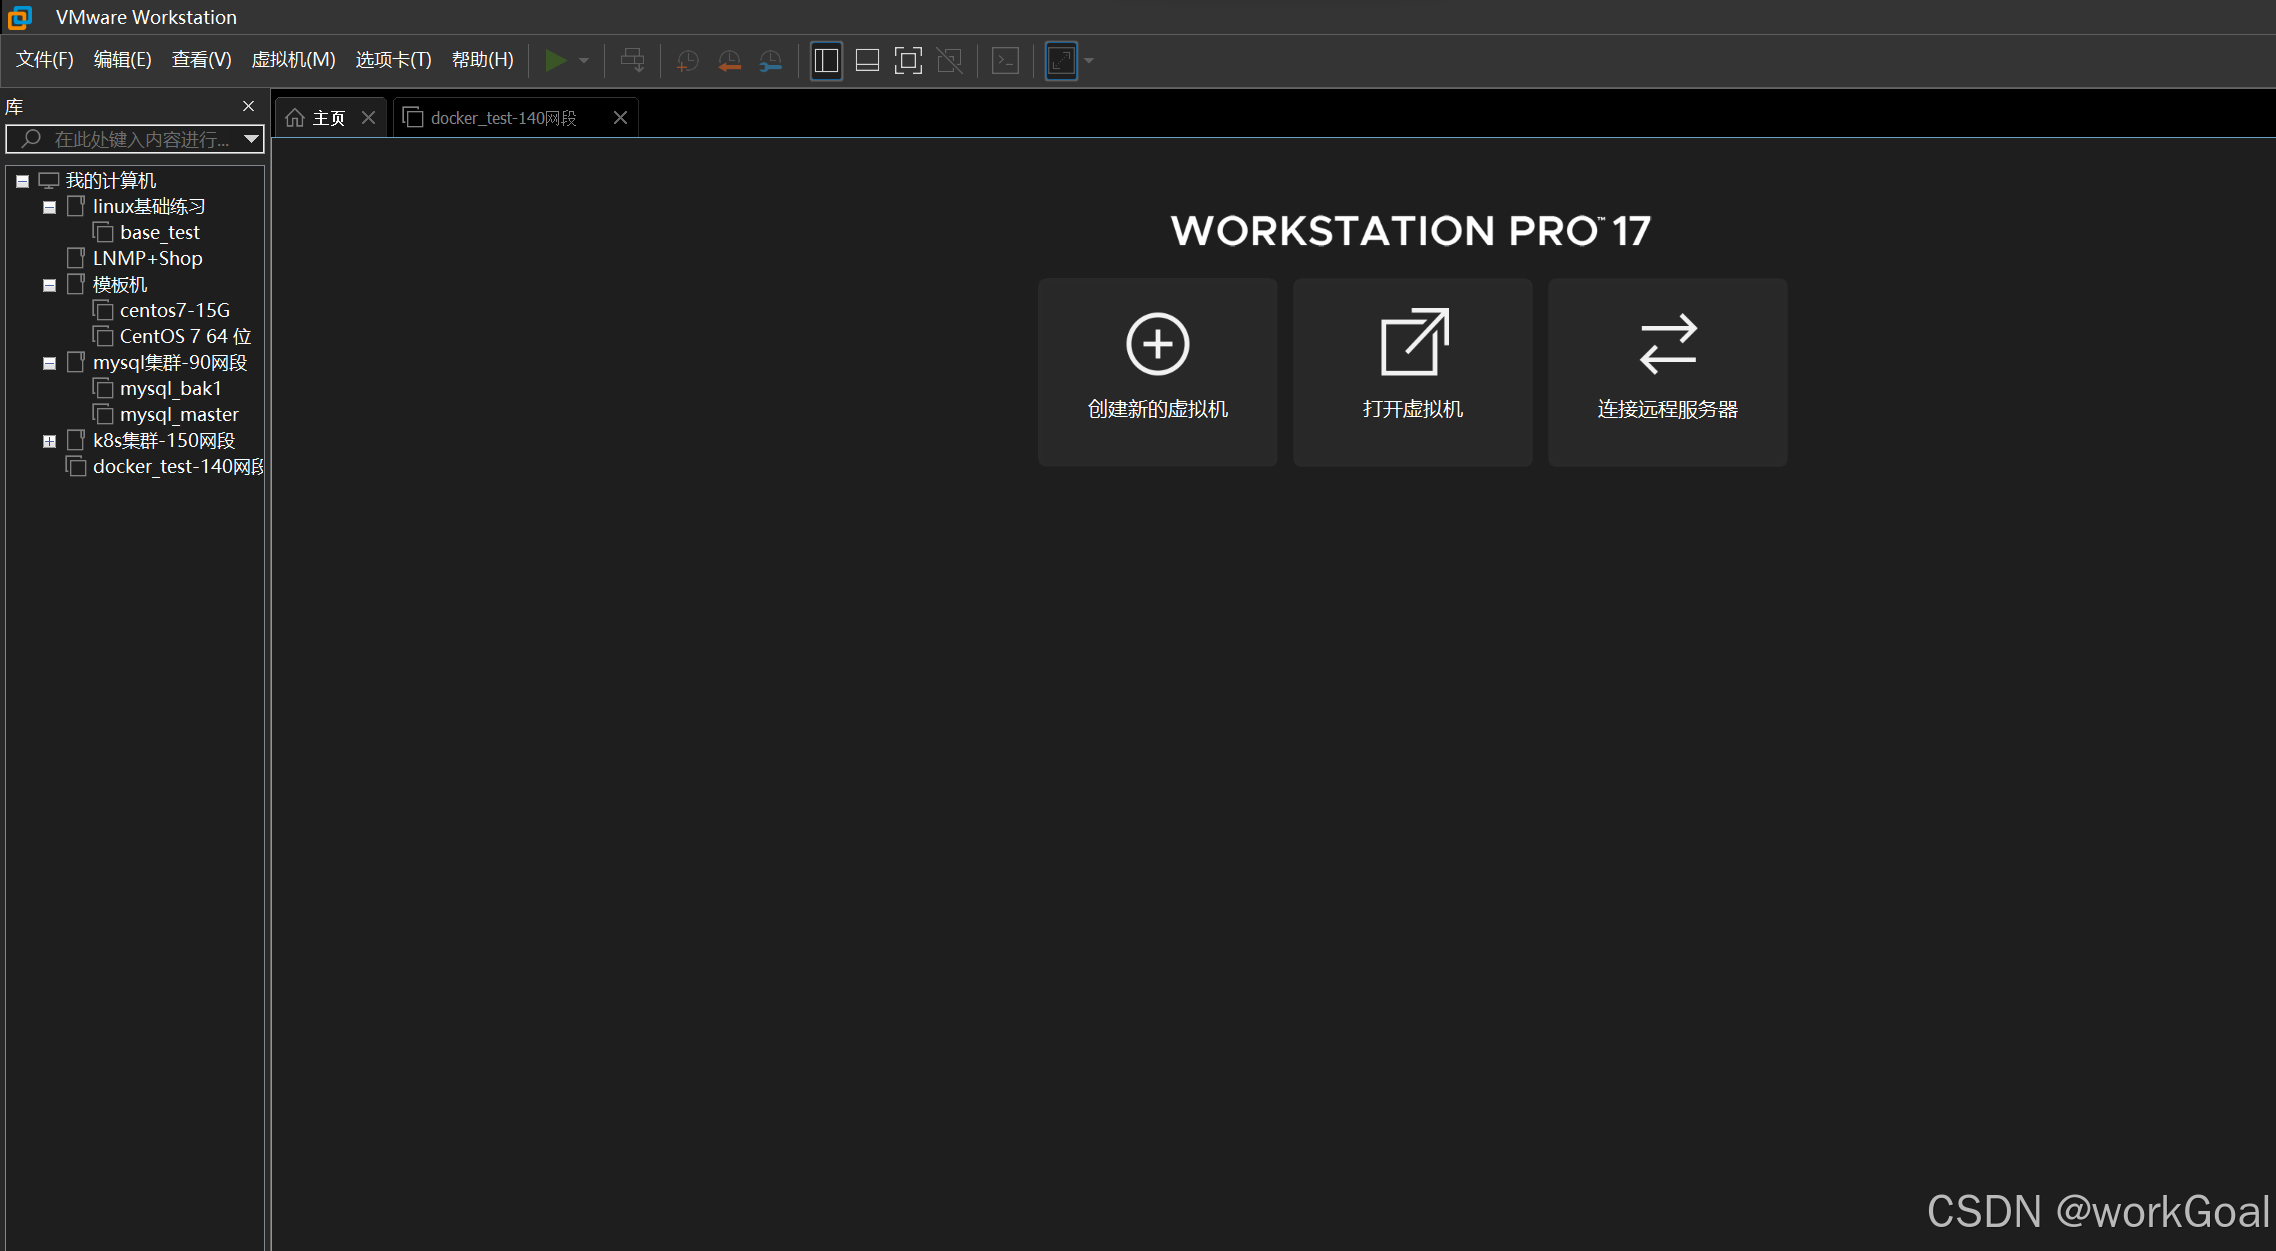
Task: Close the 主页 tab
Action: (368, 118)
